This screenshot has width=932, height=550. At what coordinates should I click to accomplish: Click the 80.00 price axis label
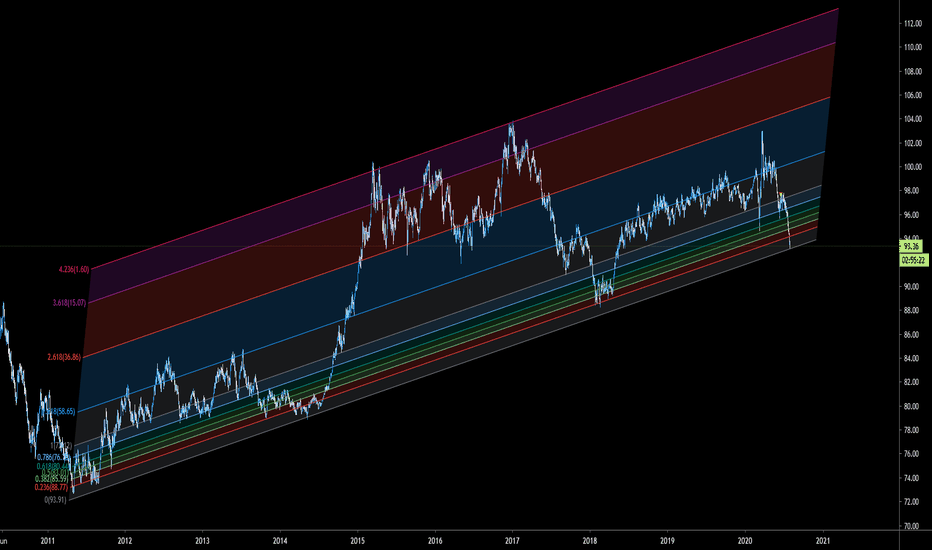[913, 407]
